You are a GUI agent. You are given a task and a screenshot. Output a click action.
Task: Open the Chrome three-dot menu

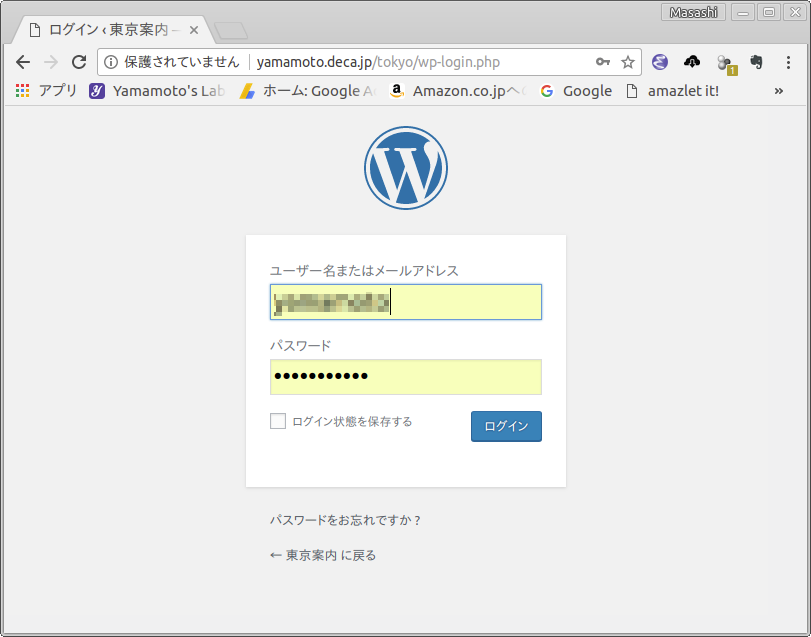pyautogui.click(x=788, y=63)
